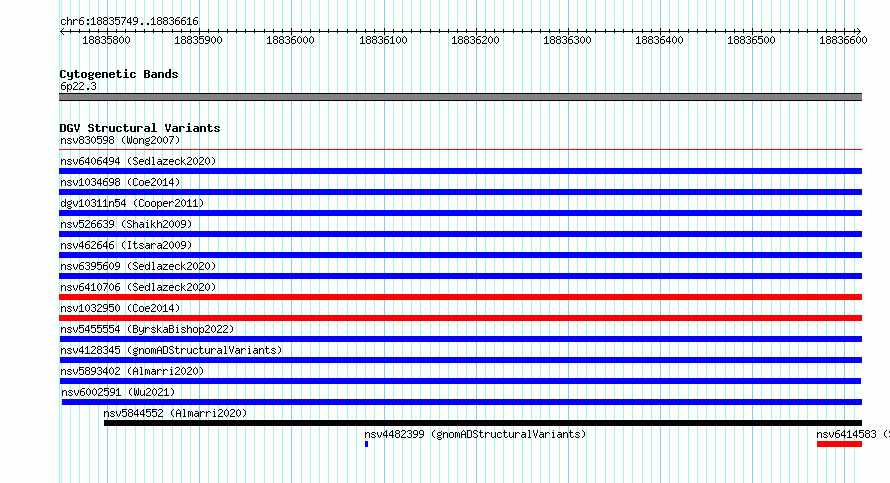Open the nsv5844552 (Almarri2020) label
Image resolution: width=890 pixels, height=483 pixels.
point(175,413)
